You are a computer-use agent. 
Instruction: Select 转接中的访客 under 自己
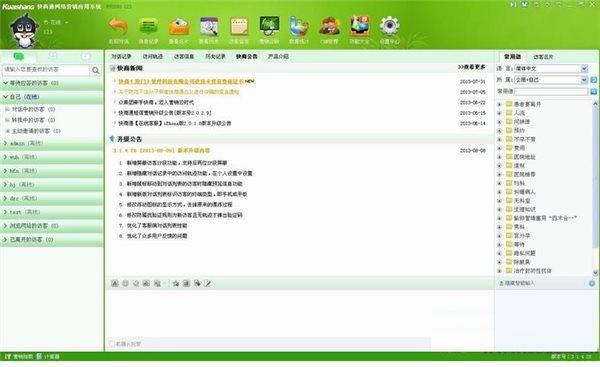(x=34, y=120)
